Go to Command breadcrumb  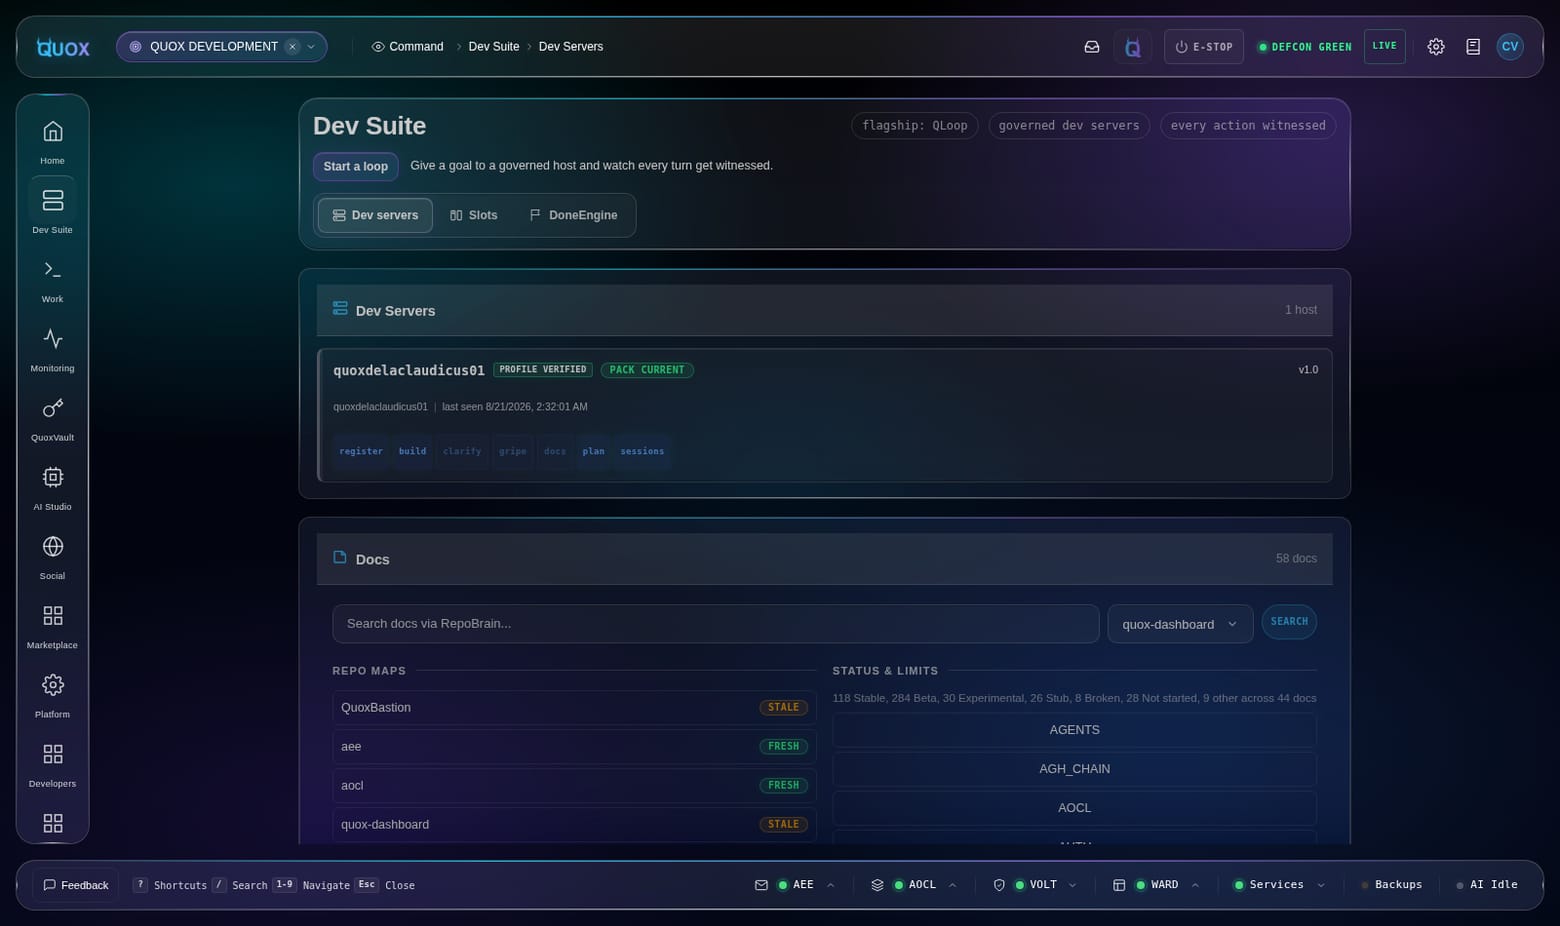408,47
